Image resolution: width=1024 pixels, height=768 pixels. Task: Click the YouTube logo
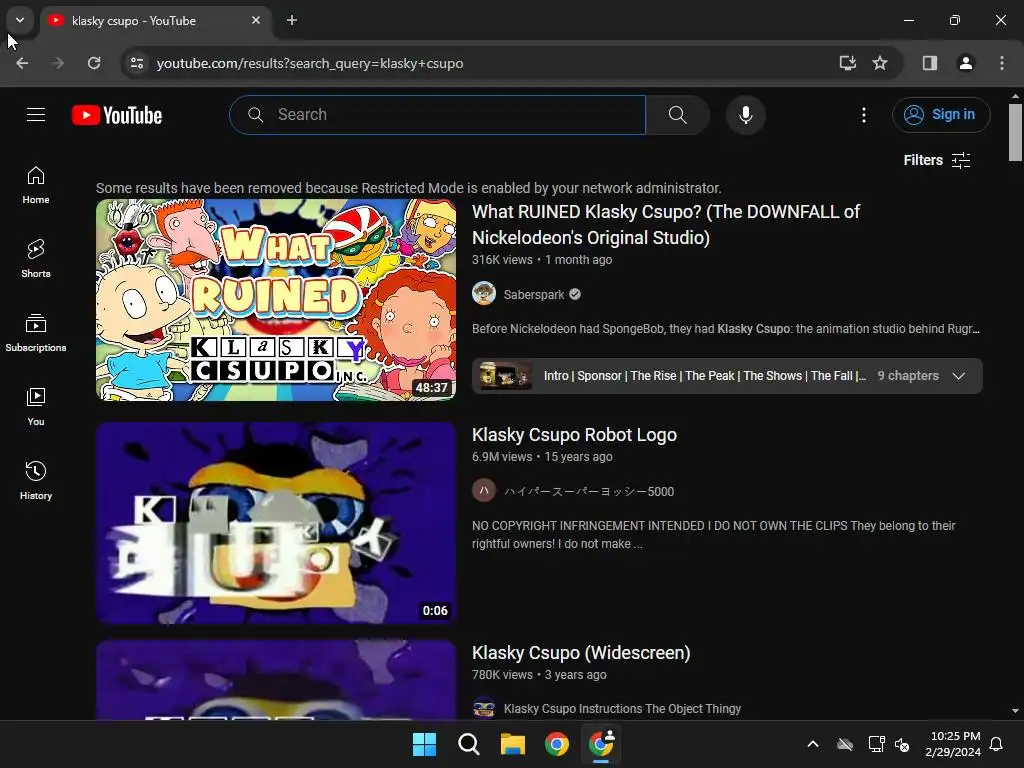click(117, 115)
